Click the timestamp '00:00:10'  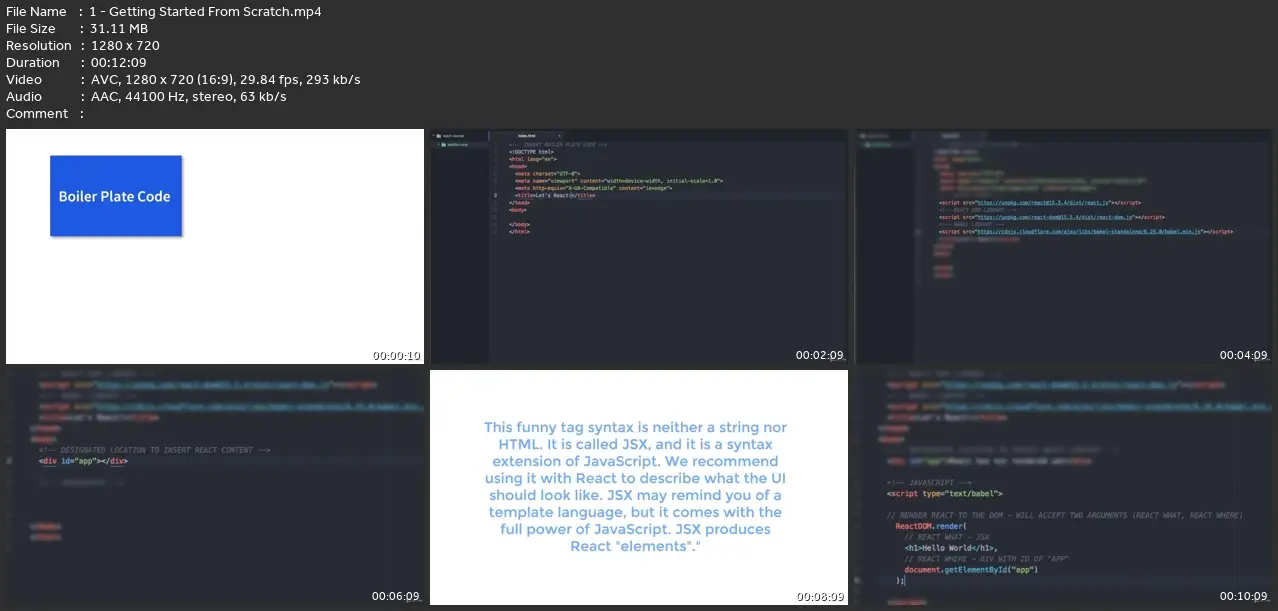coord(397,355)
